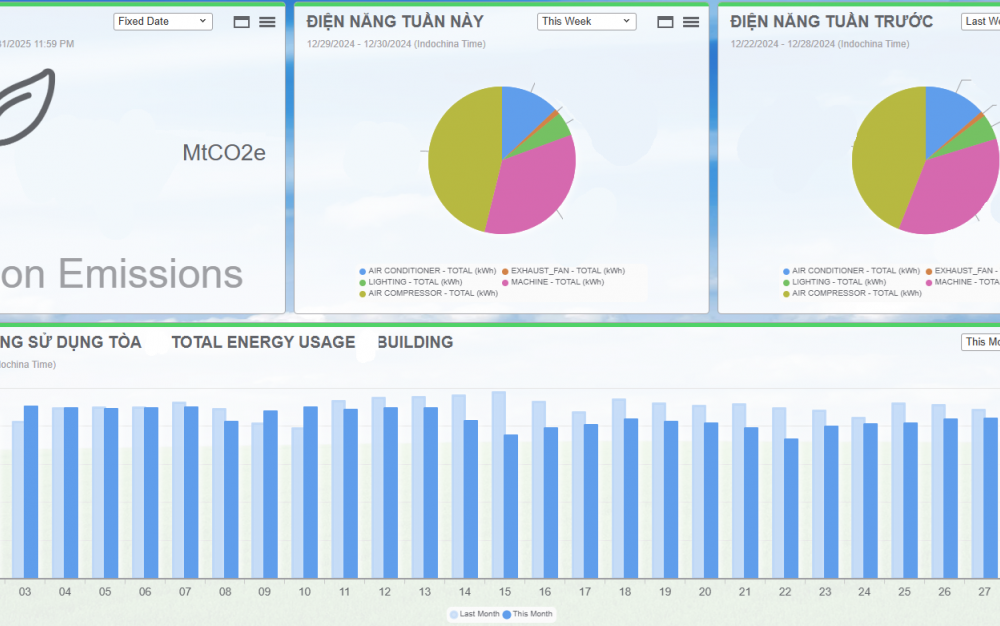Open period dropdown in Total Energy Usage panel
This screenshot has width=1000, height=626.
coord(981,342)
